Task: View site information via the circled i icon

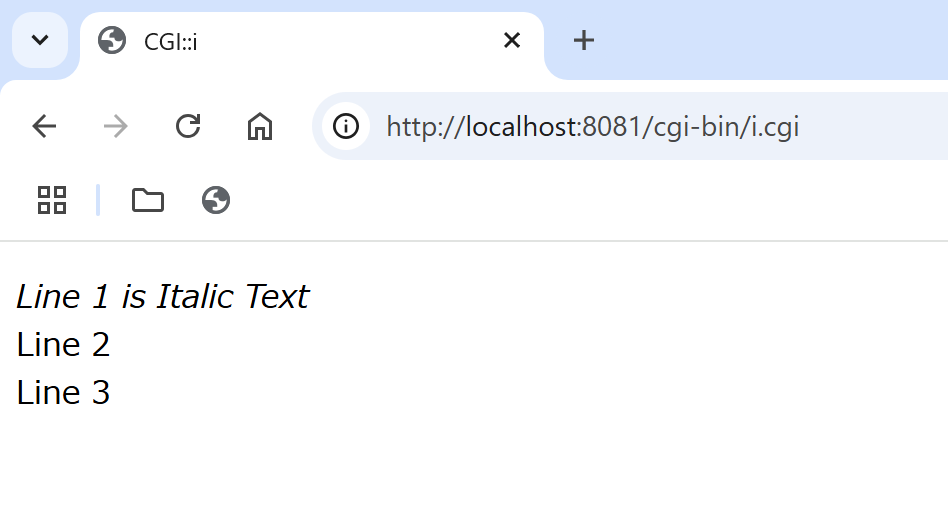Action: point(346,126)
